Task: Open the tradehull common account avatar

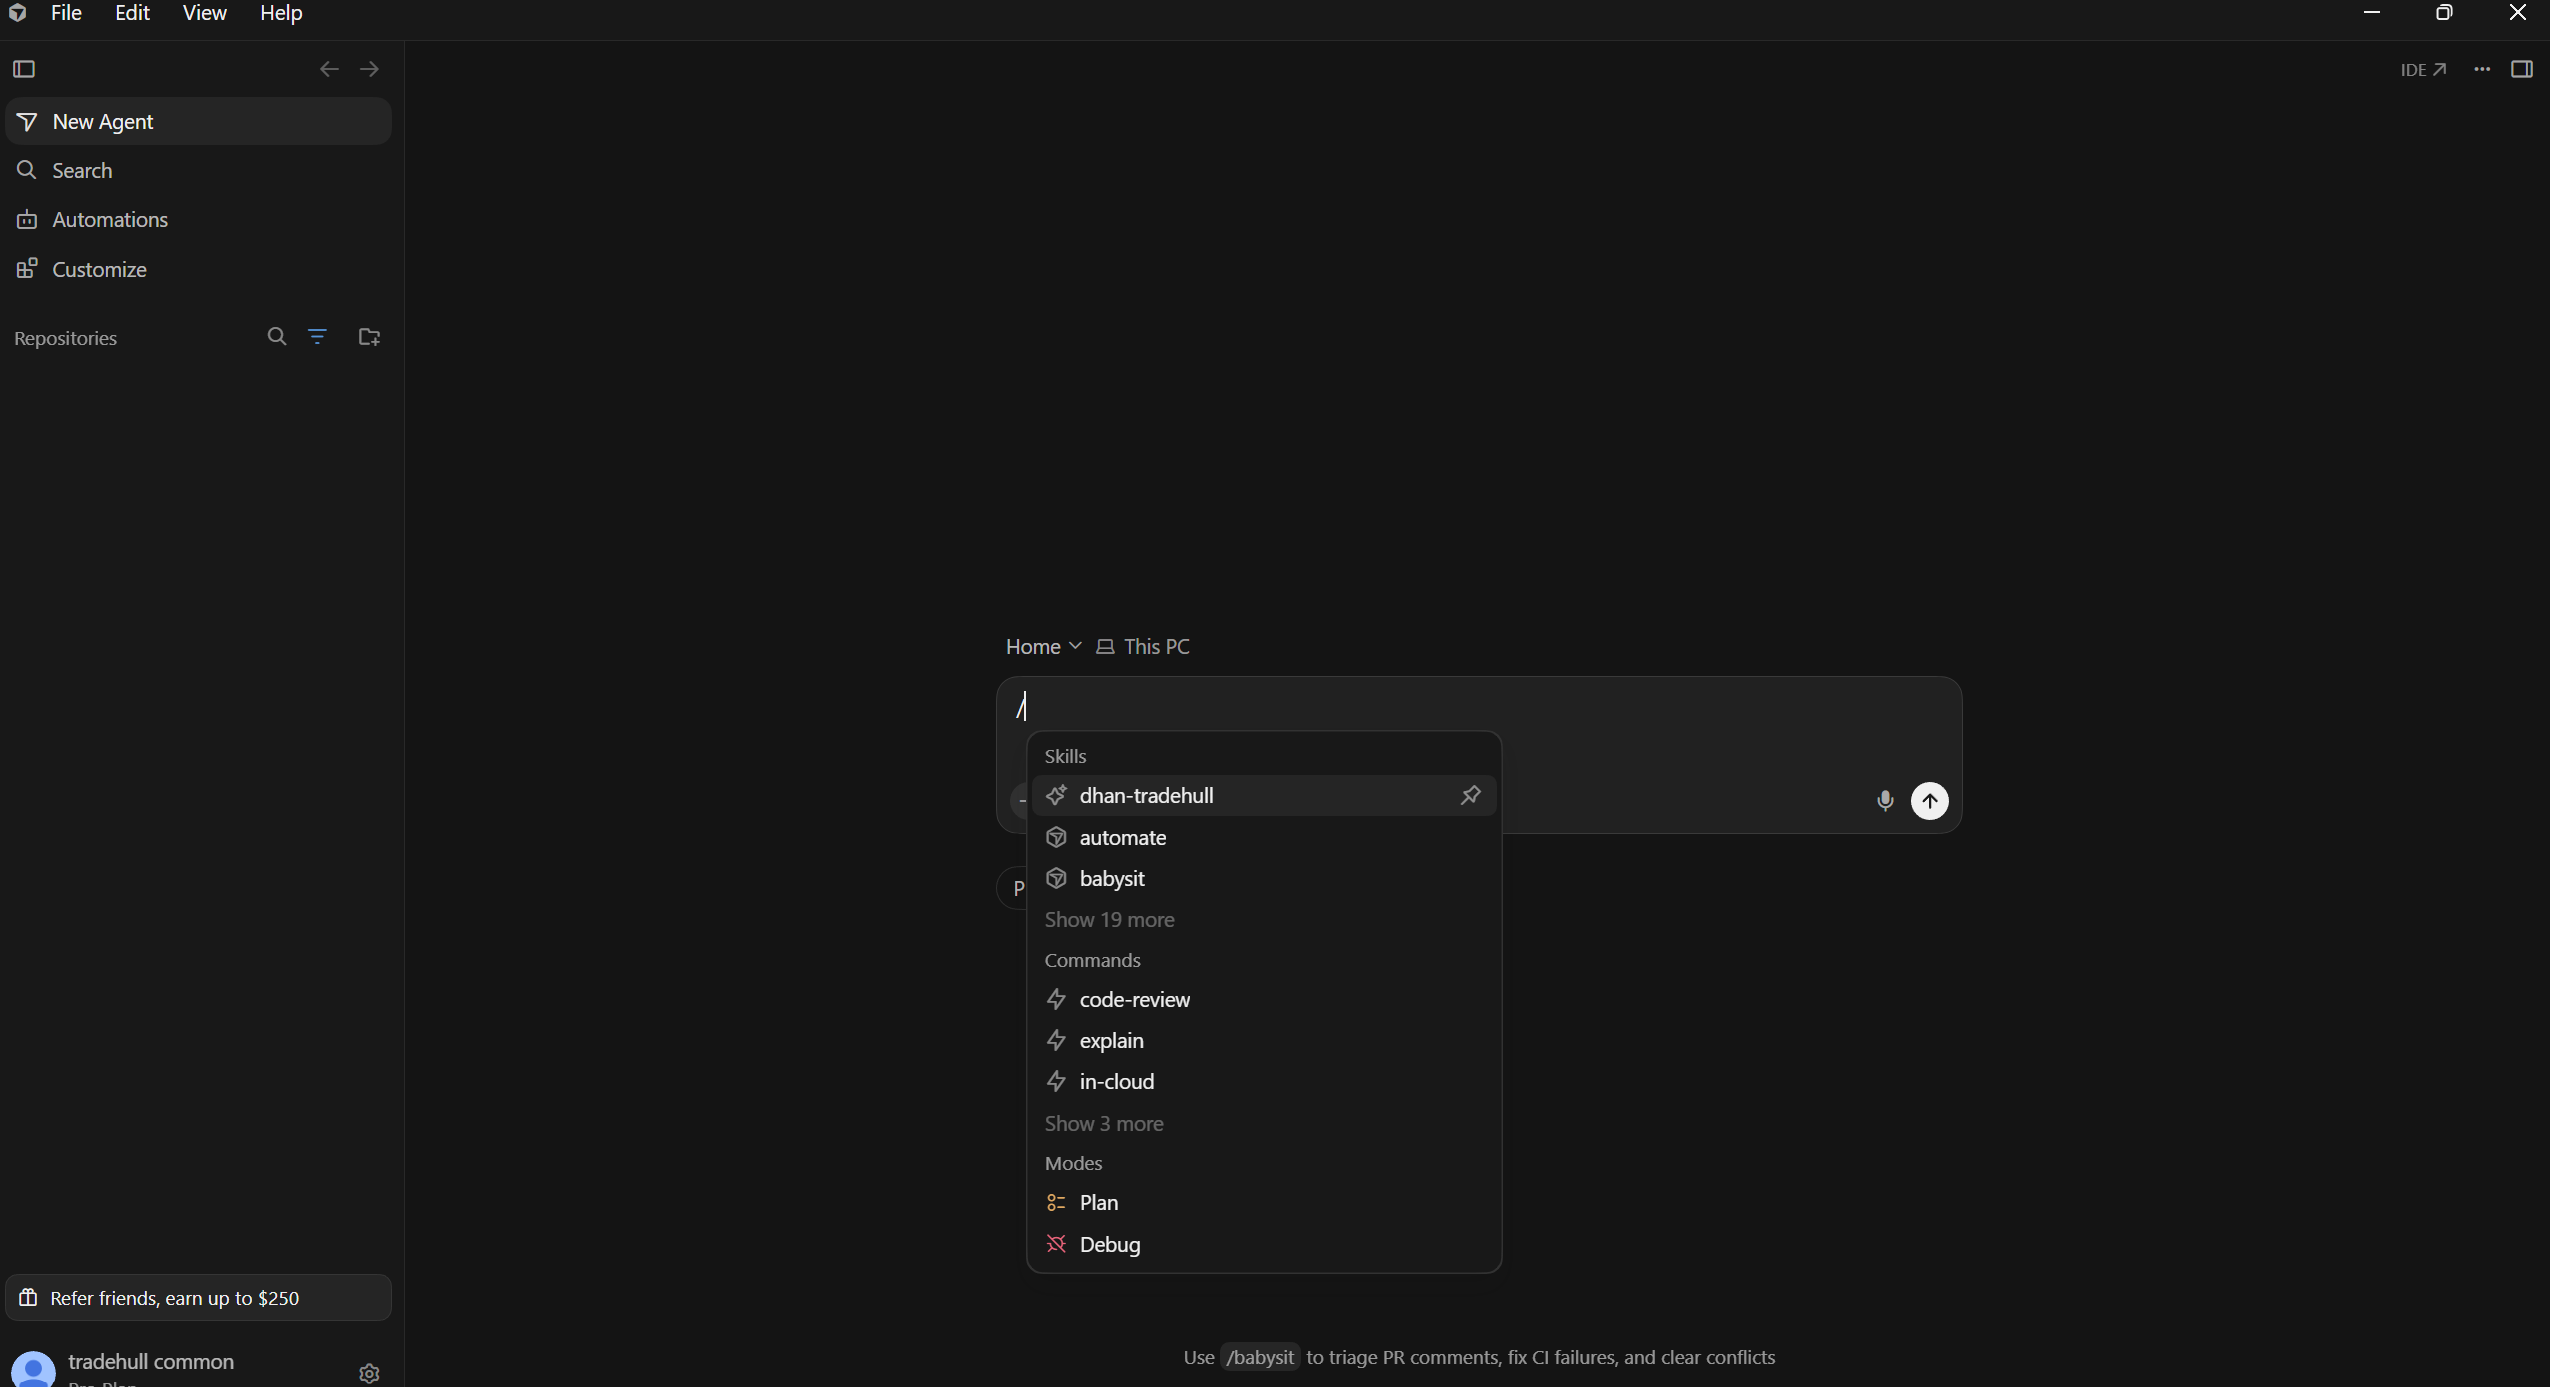Action: [x=33, y=1369]
